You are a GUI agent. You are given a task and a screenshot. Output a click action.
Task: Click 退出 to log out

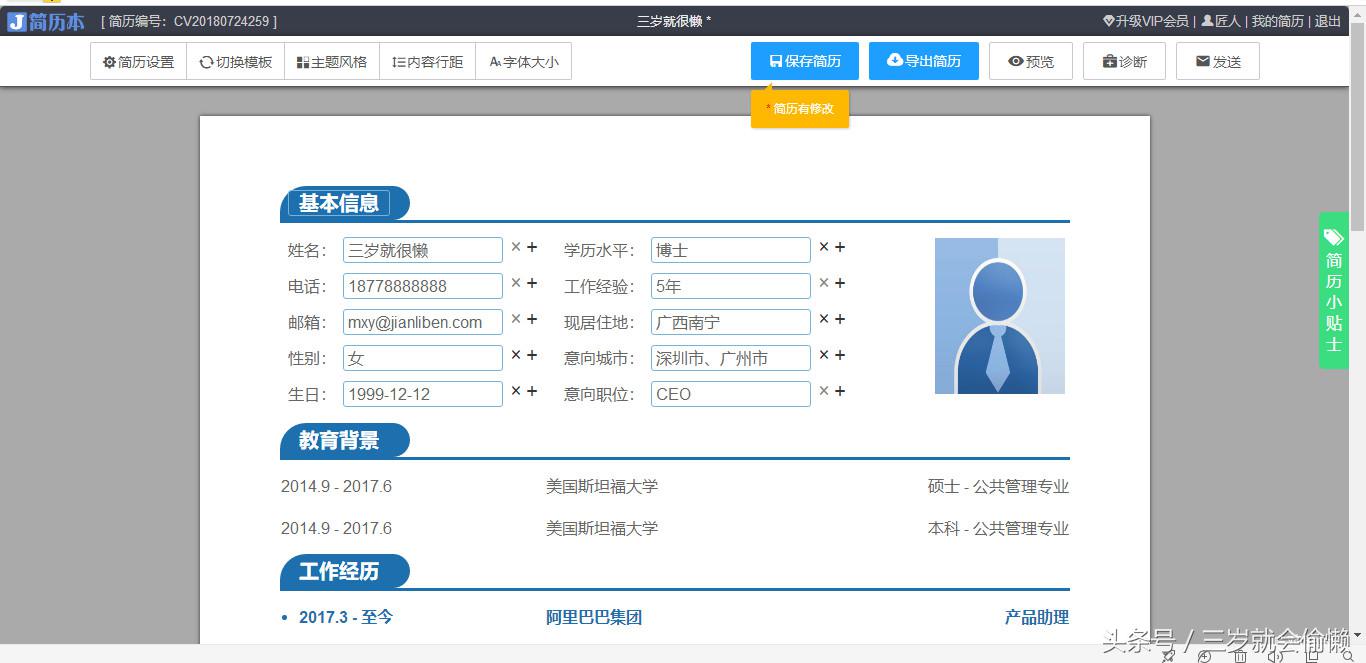pos(1327,20)
